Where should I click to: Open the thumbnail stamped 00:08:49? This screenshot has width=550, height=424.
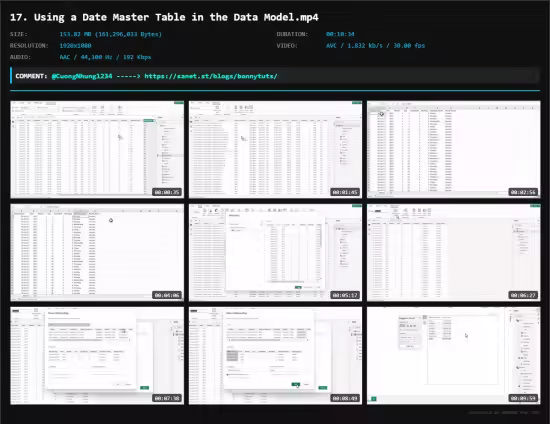click(275, 356)
